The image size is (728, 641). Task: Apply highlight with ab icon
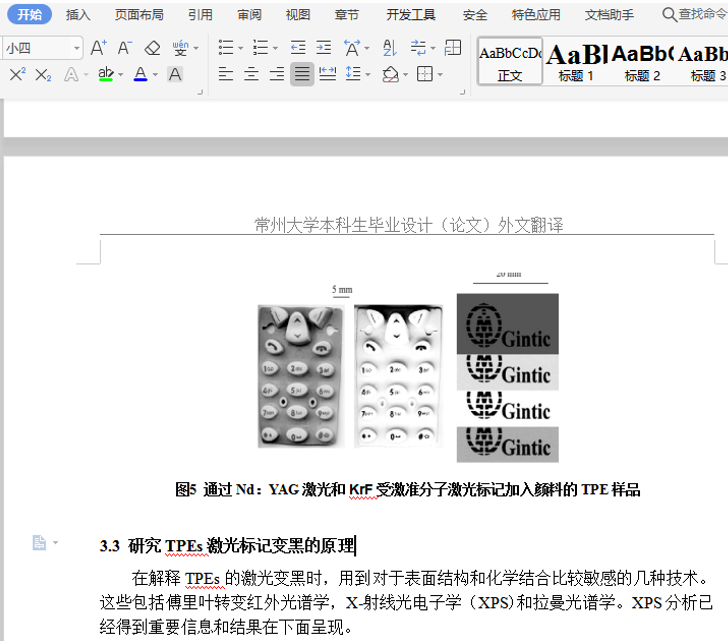106,74
